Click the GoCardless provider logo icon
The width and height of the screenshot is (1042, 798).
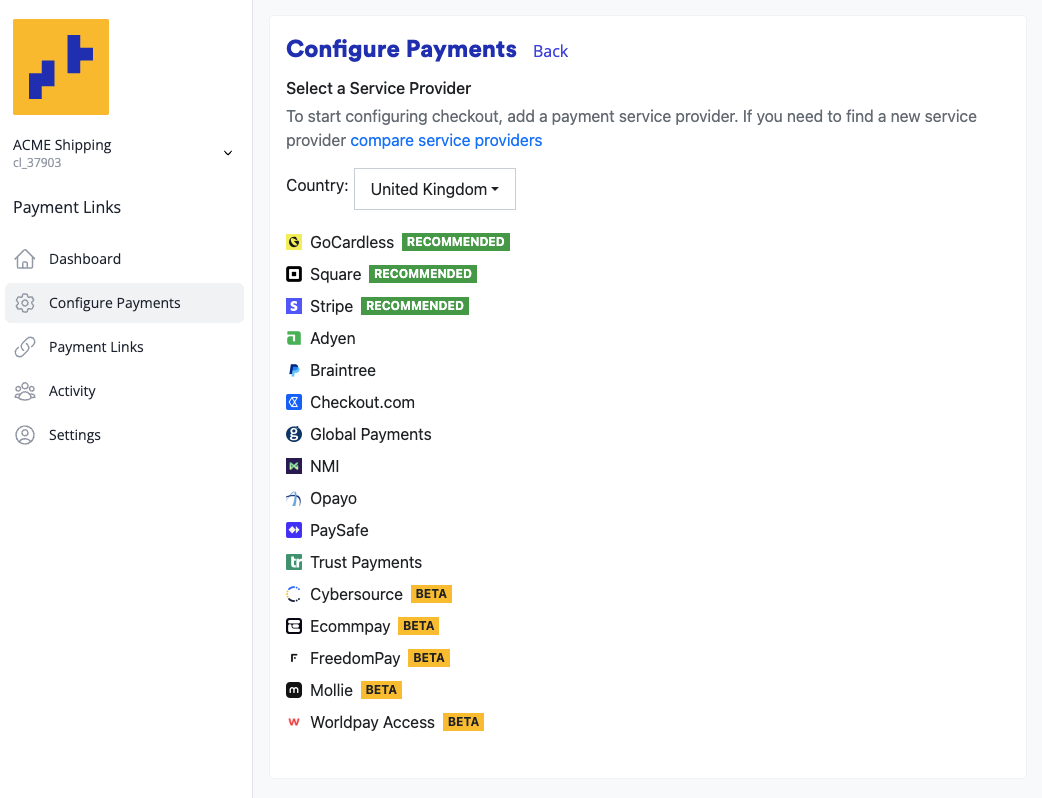(x=294, y=242)
